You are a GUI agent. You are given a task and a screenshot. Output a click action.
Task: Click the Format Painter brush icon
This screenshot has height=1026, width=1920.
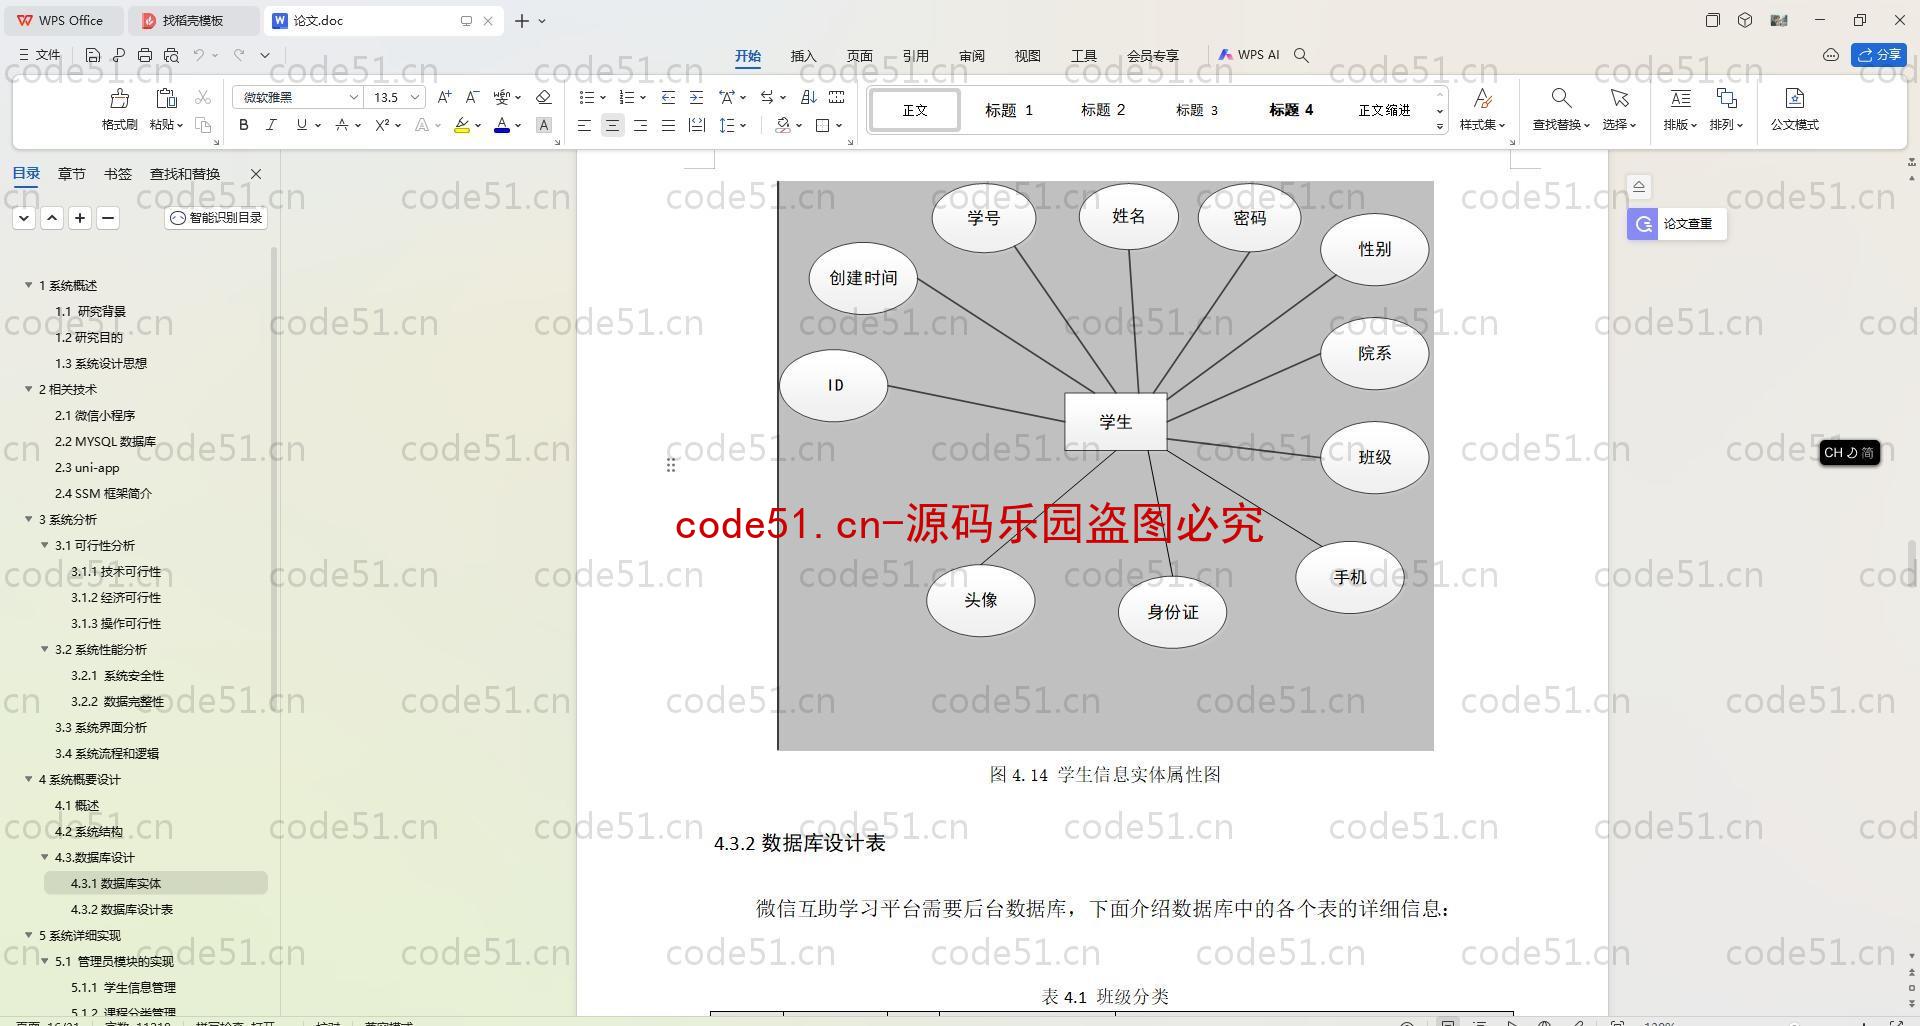[x=119, y=98]
